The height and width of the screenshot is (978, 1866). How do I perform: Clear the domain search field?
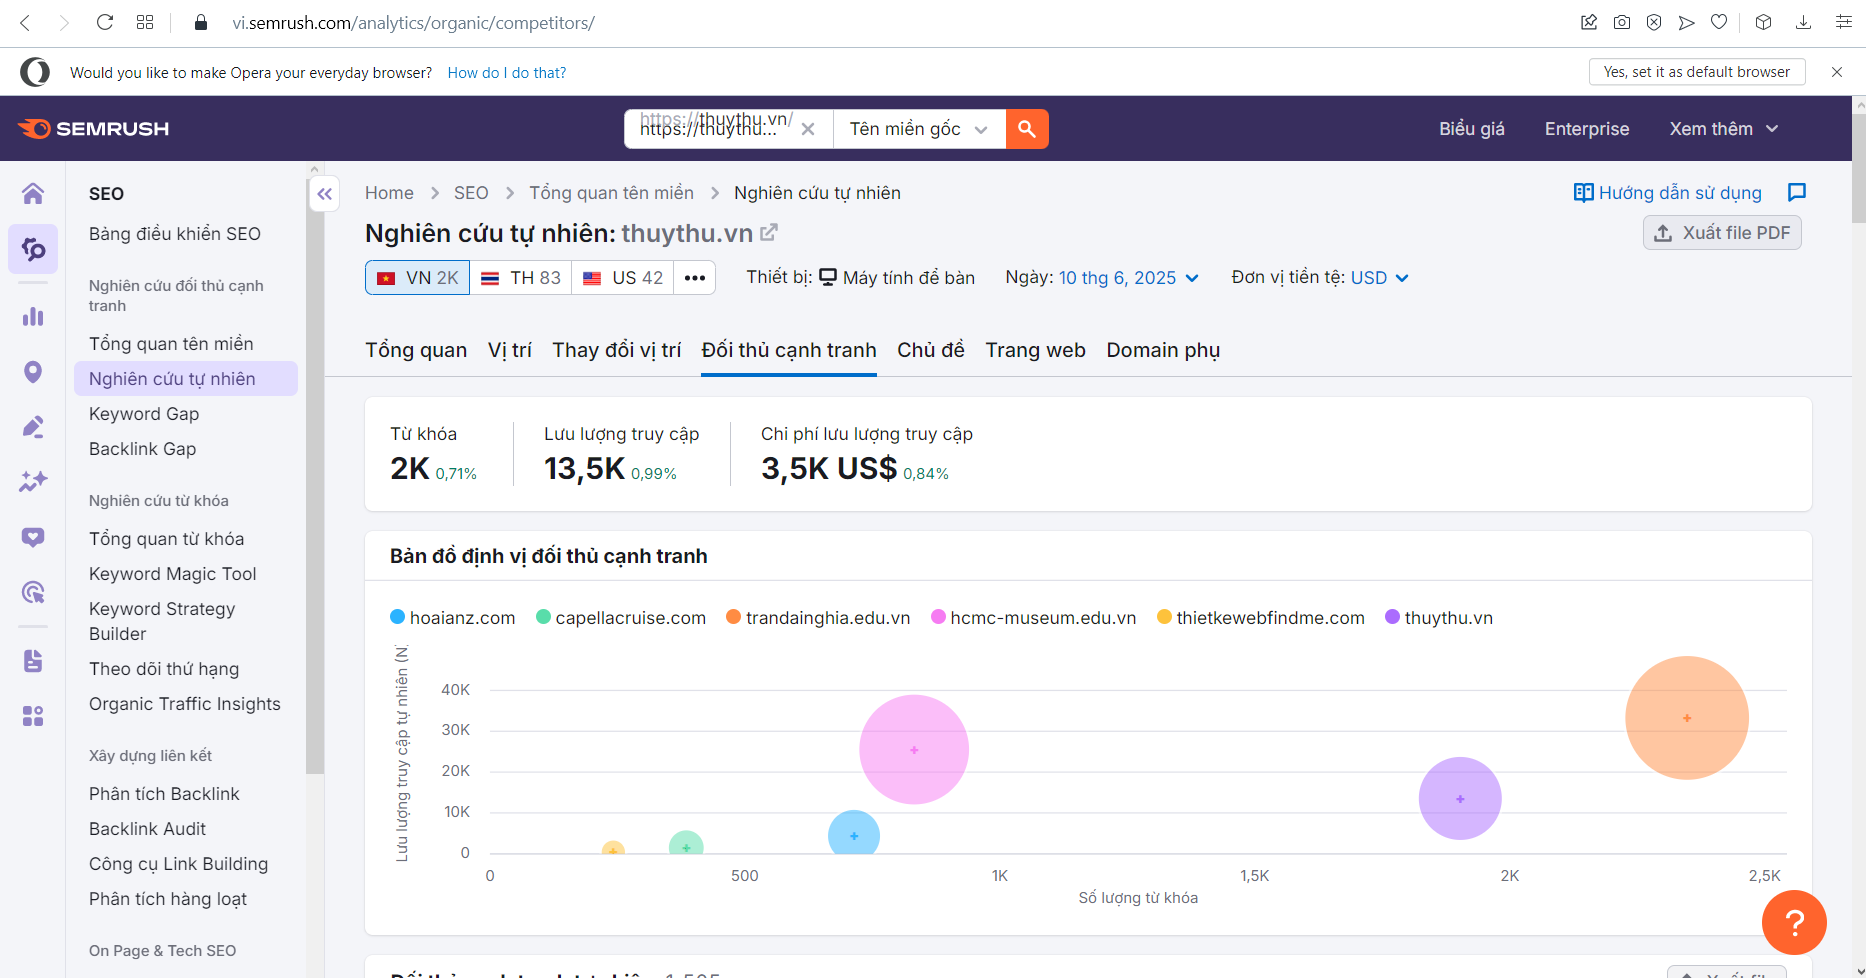(808, 129)
